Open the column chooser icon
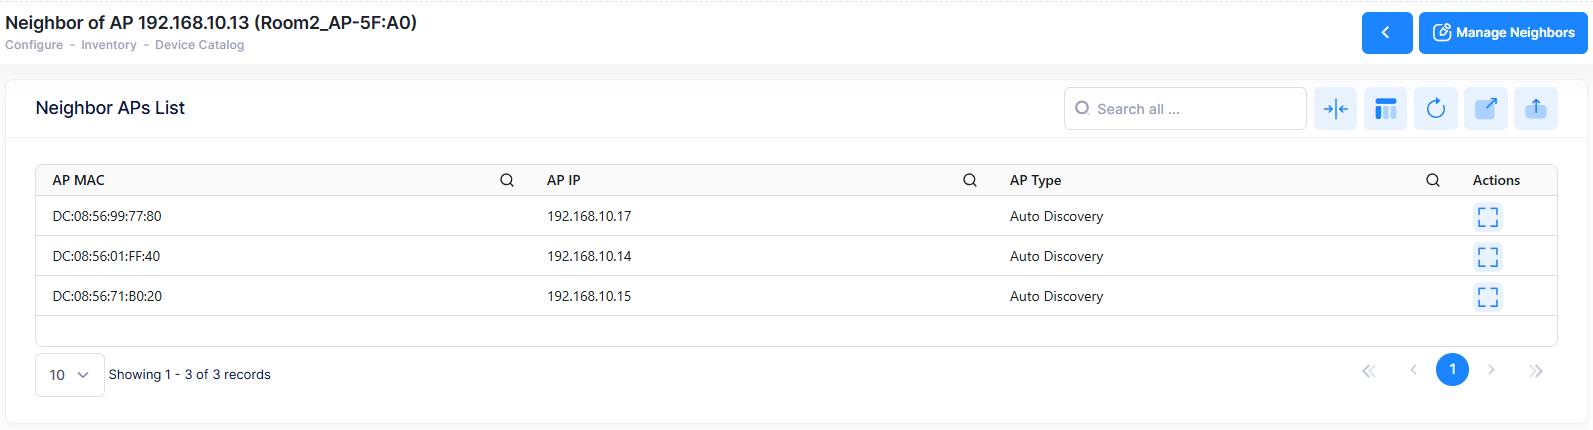The image size is (1593, 430). pyautogui.click(x=1385, y=109)
